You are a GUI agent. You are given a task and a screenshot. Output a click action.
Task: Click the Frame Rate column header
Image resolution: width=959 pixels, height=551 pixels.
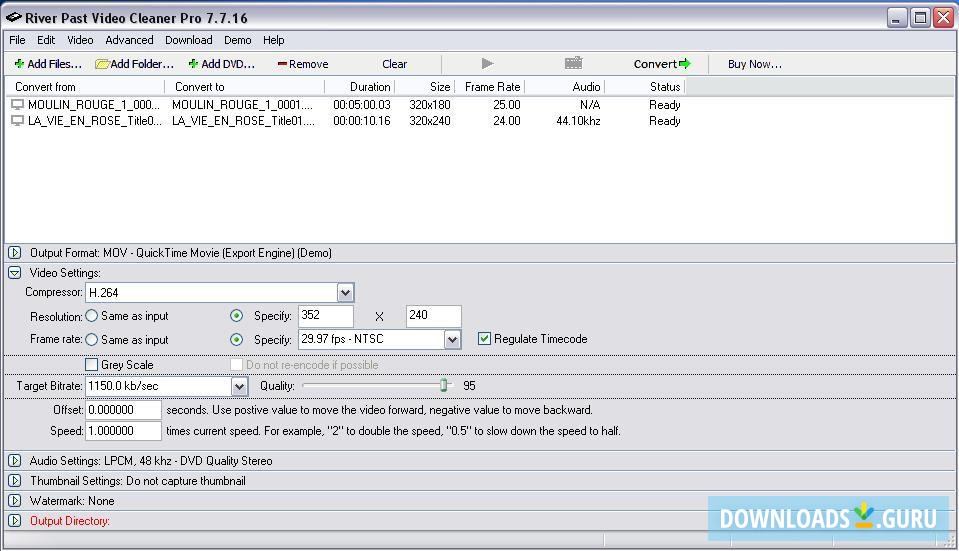pos(490,87)
